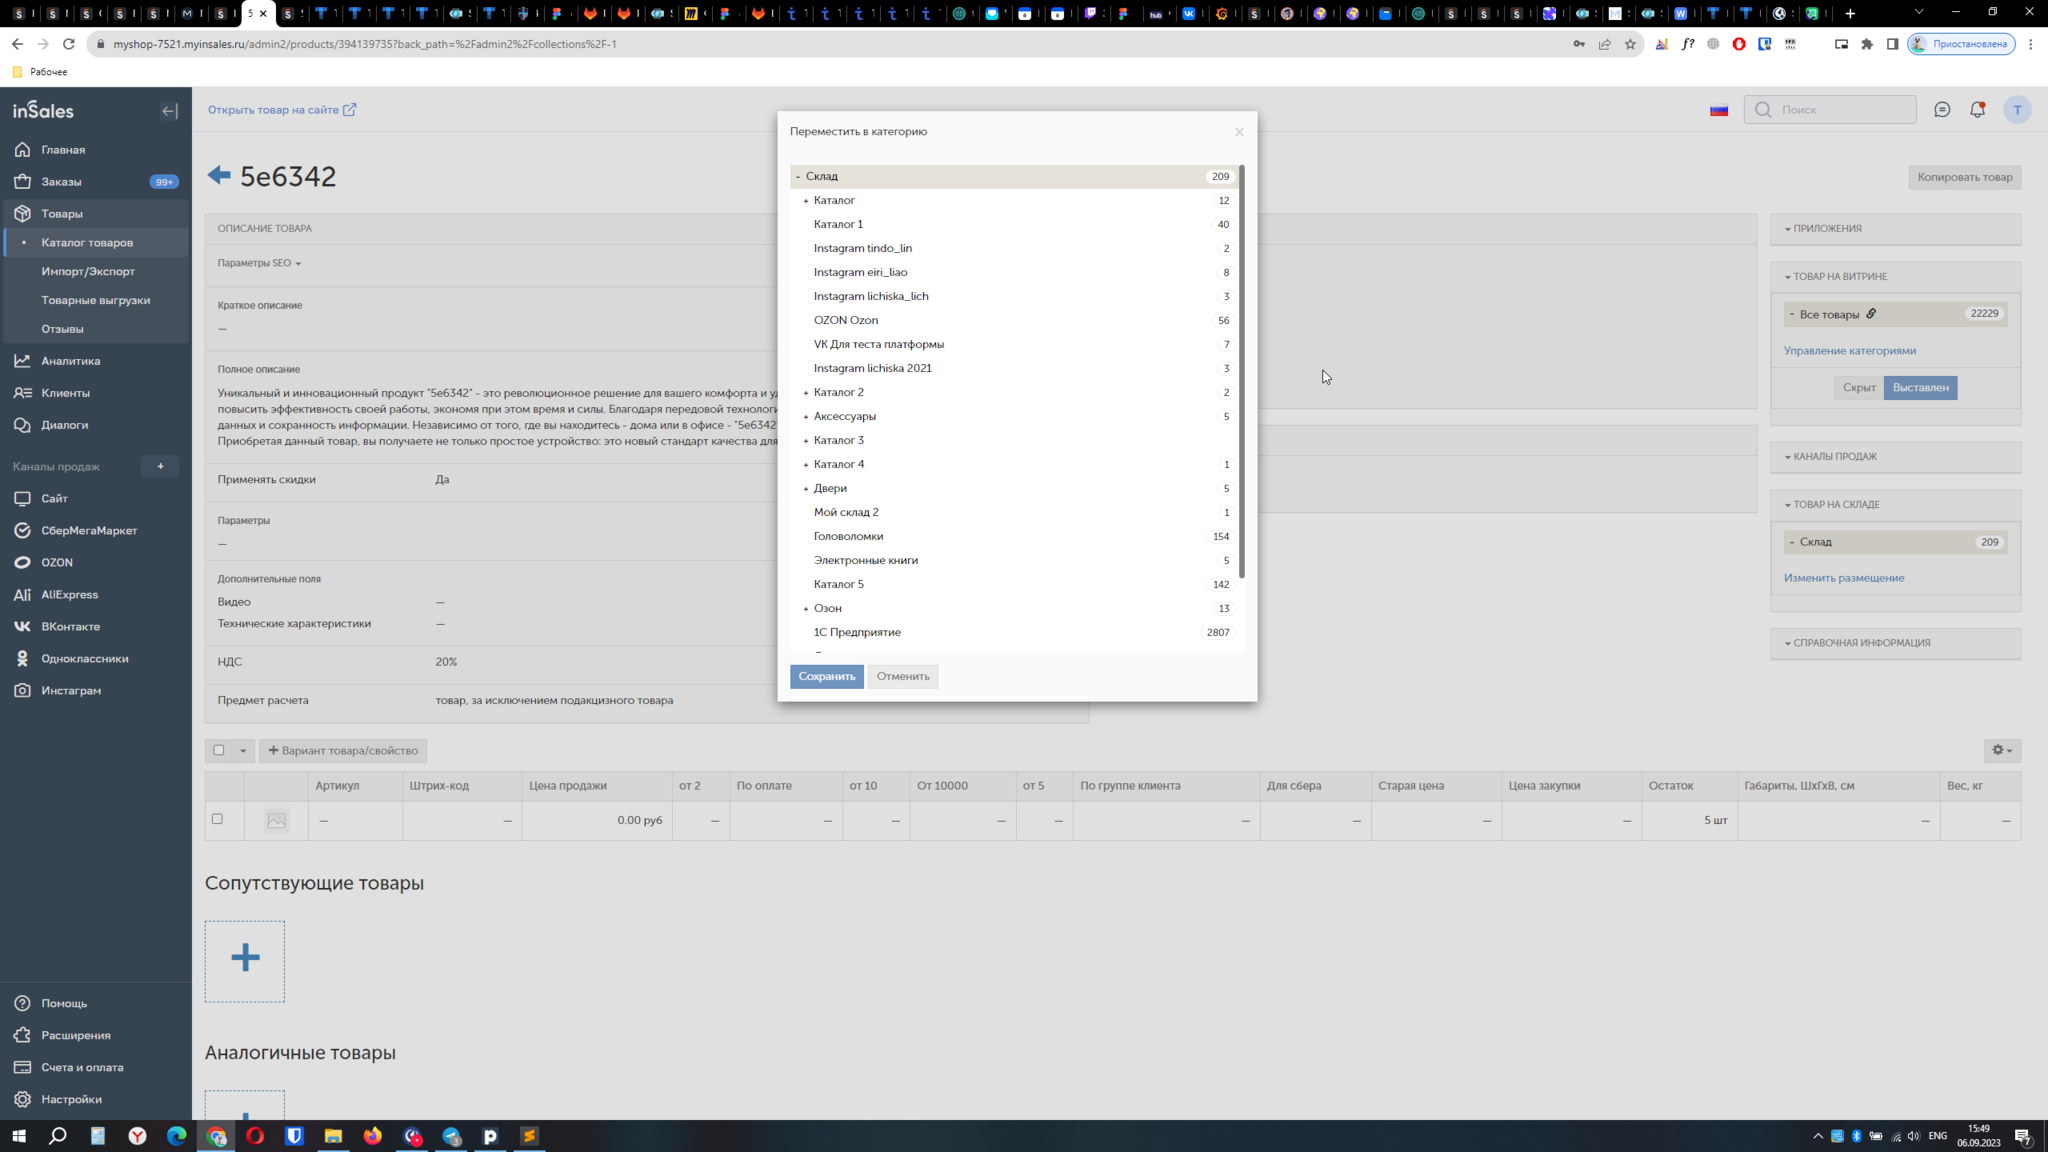Click Управление категориями link
2048x1152 pixels.
tap(1849, 351)
